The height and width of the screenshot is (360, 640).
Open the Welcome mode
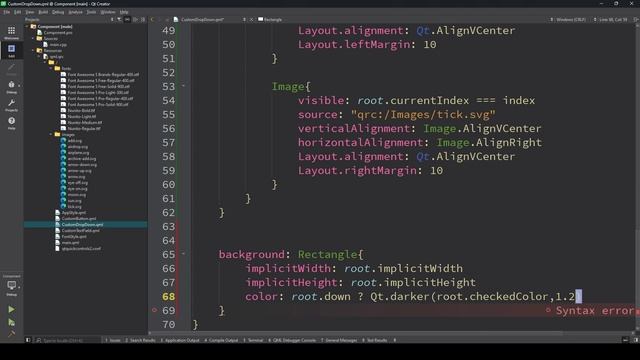[11, 32]
